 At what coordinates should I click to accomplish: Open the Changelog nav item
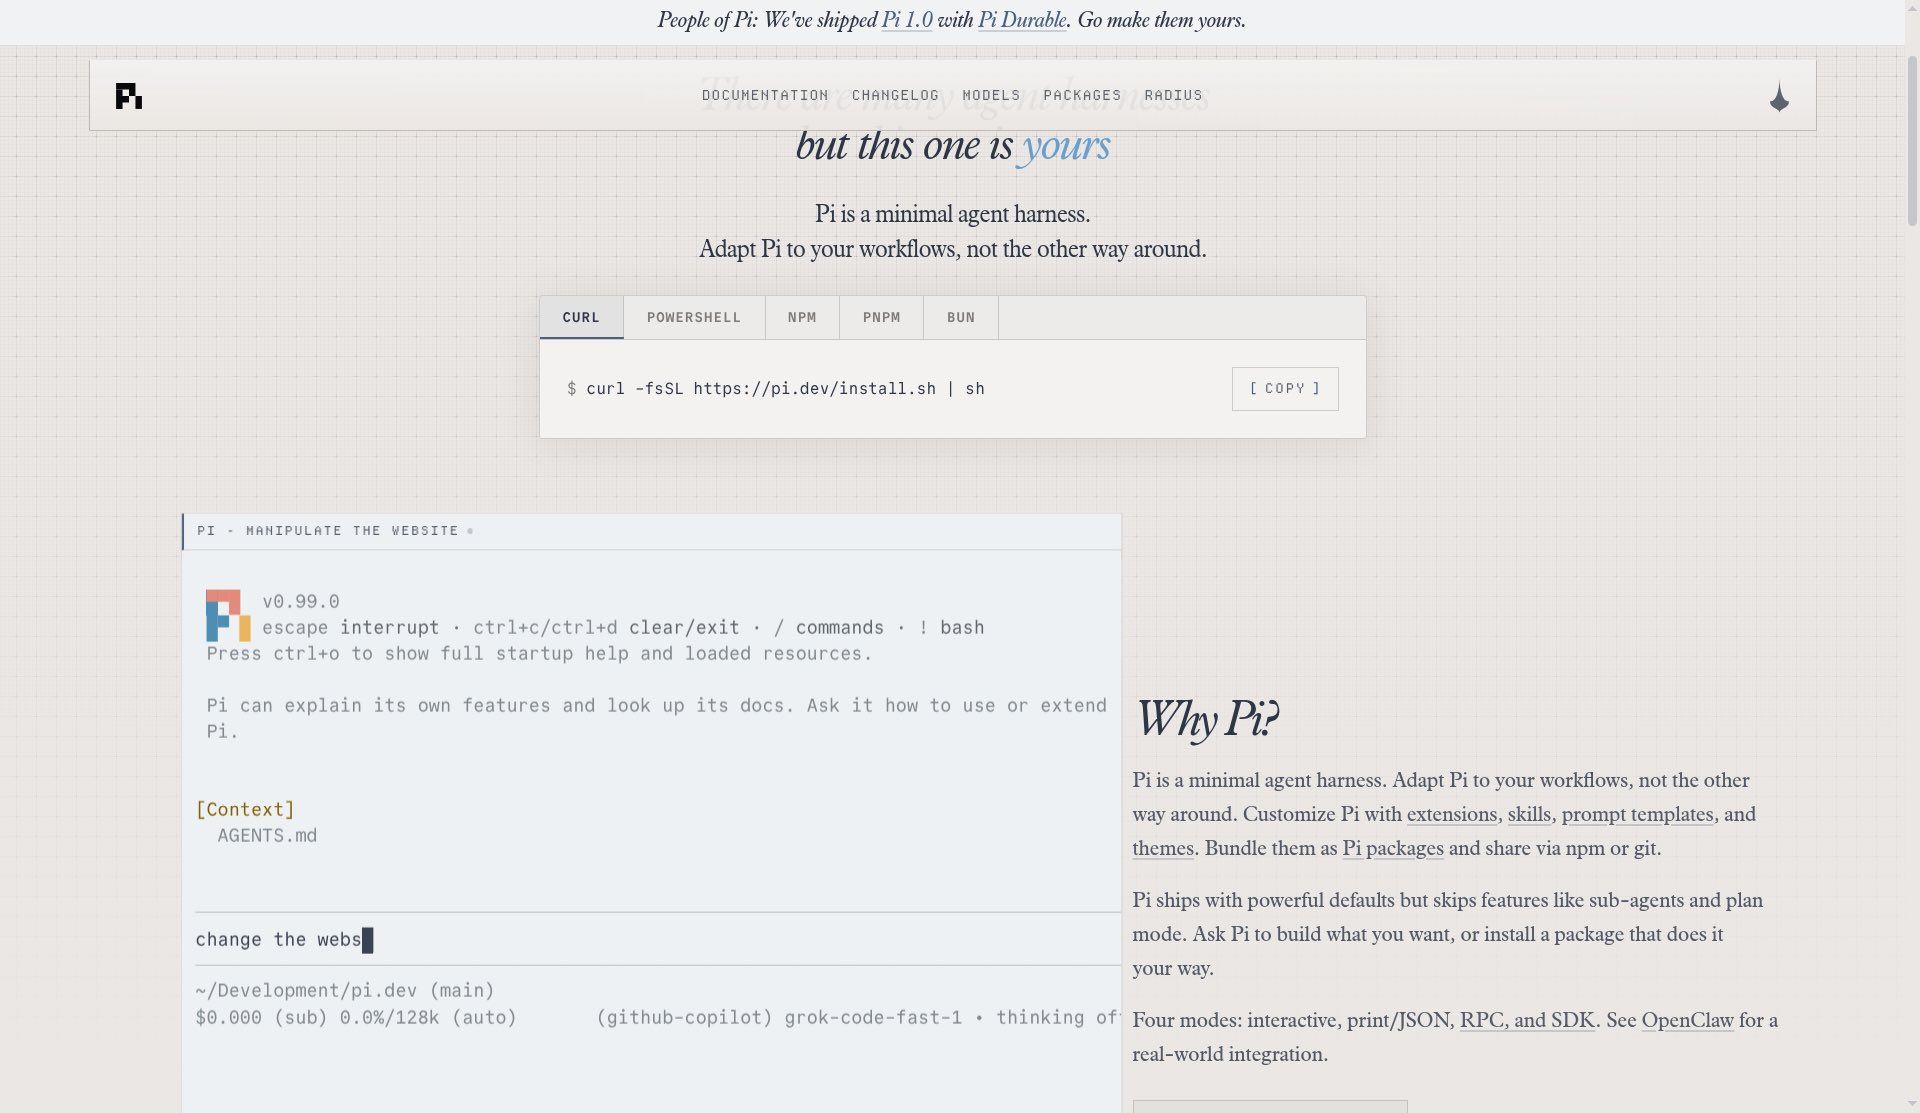pos(895,95)
